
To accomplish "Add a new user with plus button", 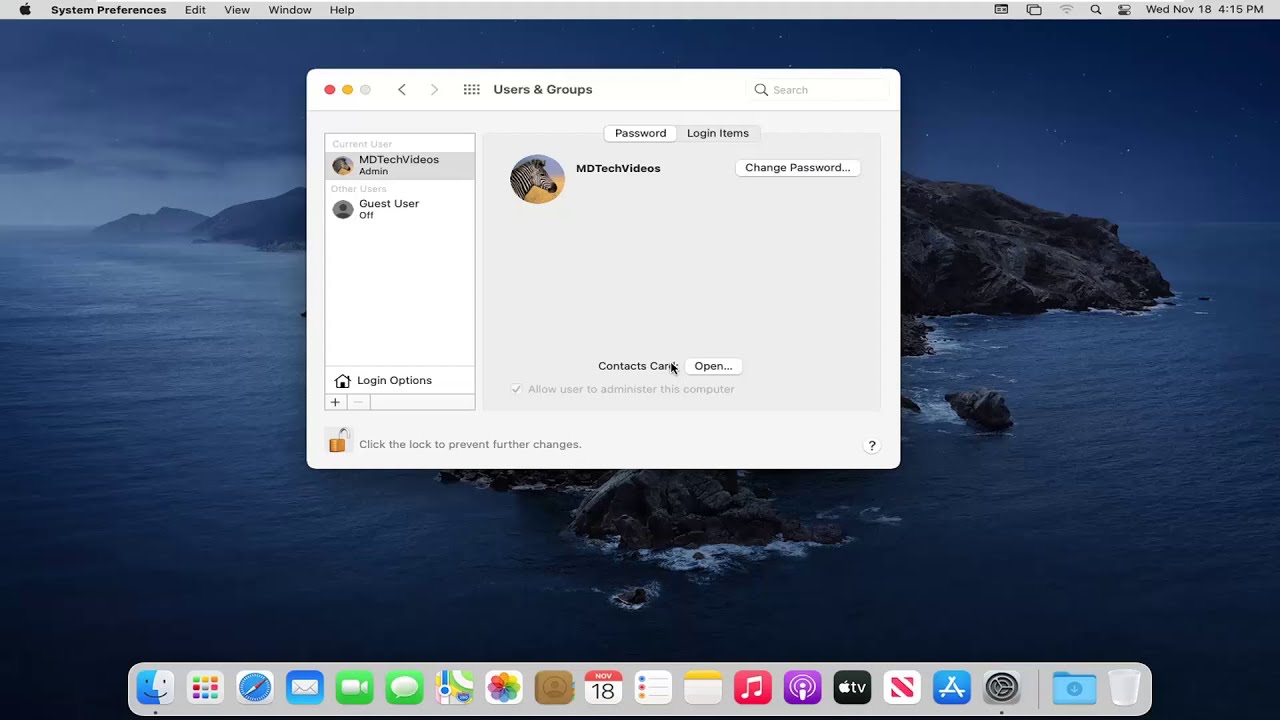I will tap(335, 402).
